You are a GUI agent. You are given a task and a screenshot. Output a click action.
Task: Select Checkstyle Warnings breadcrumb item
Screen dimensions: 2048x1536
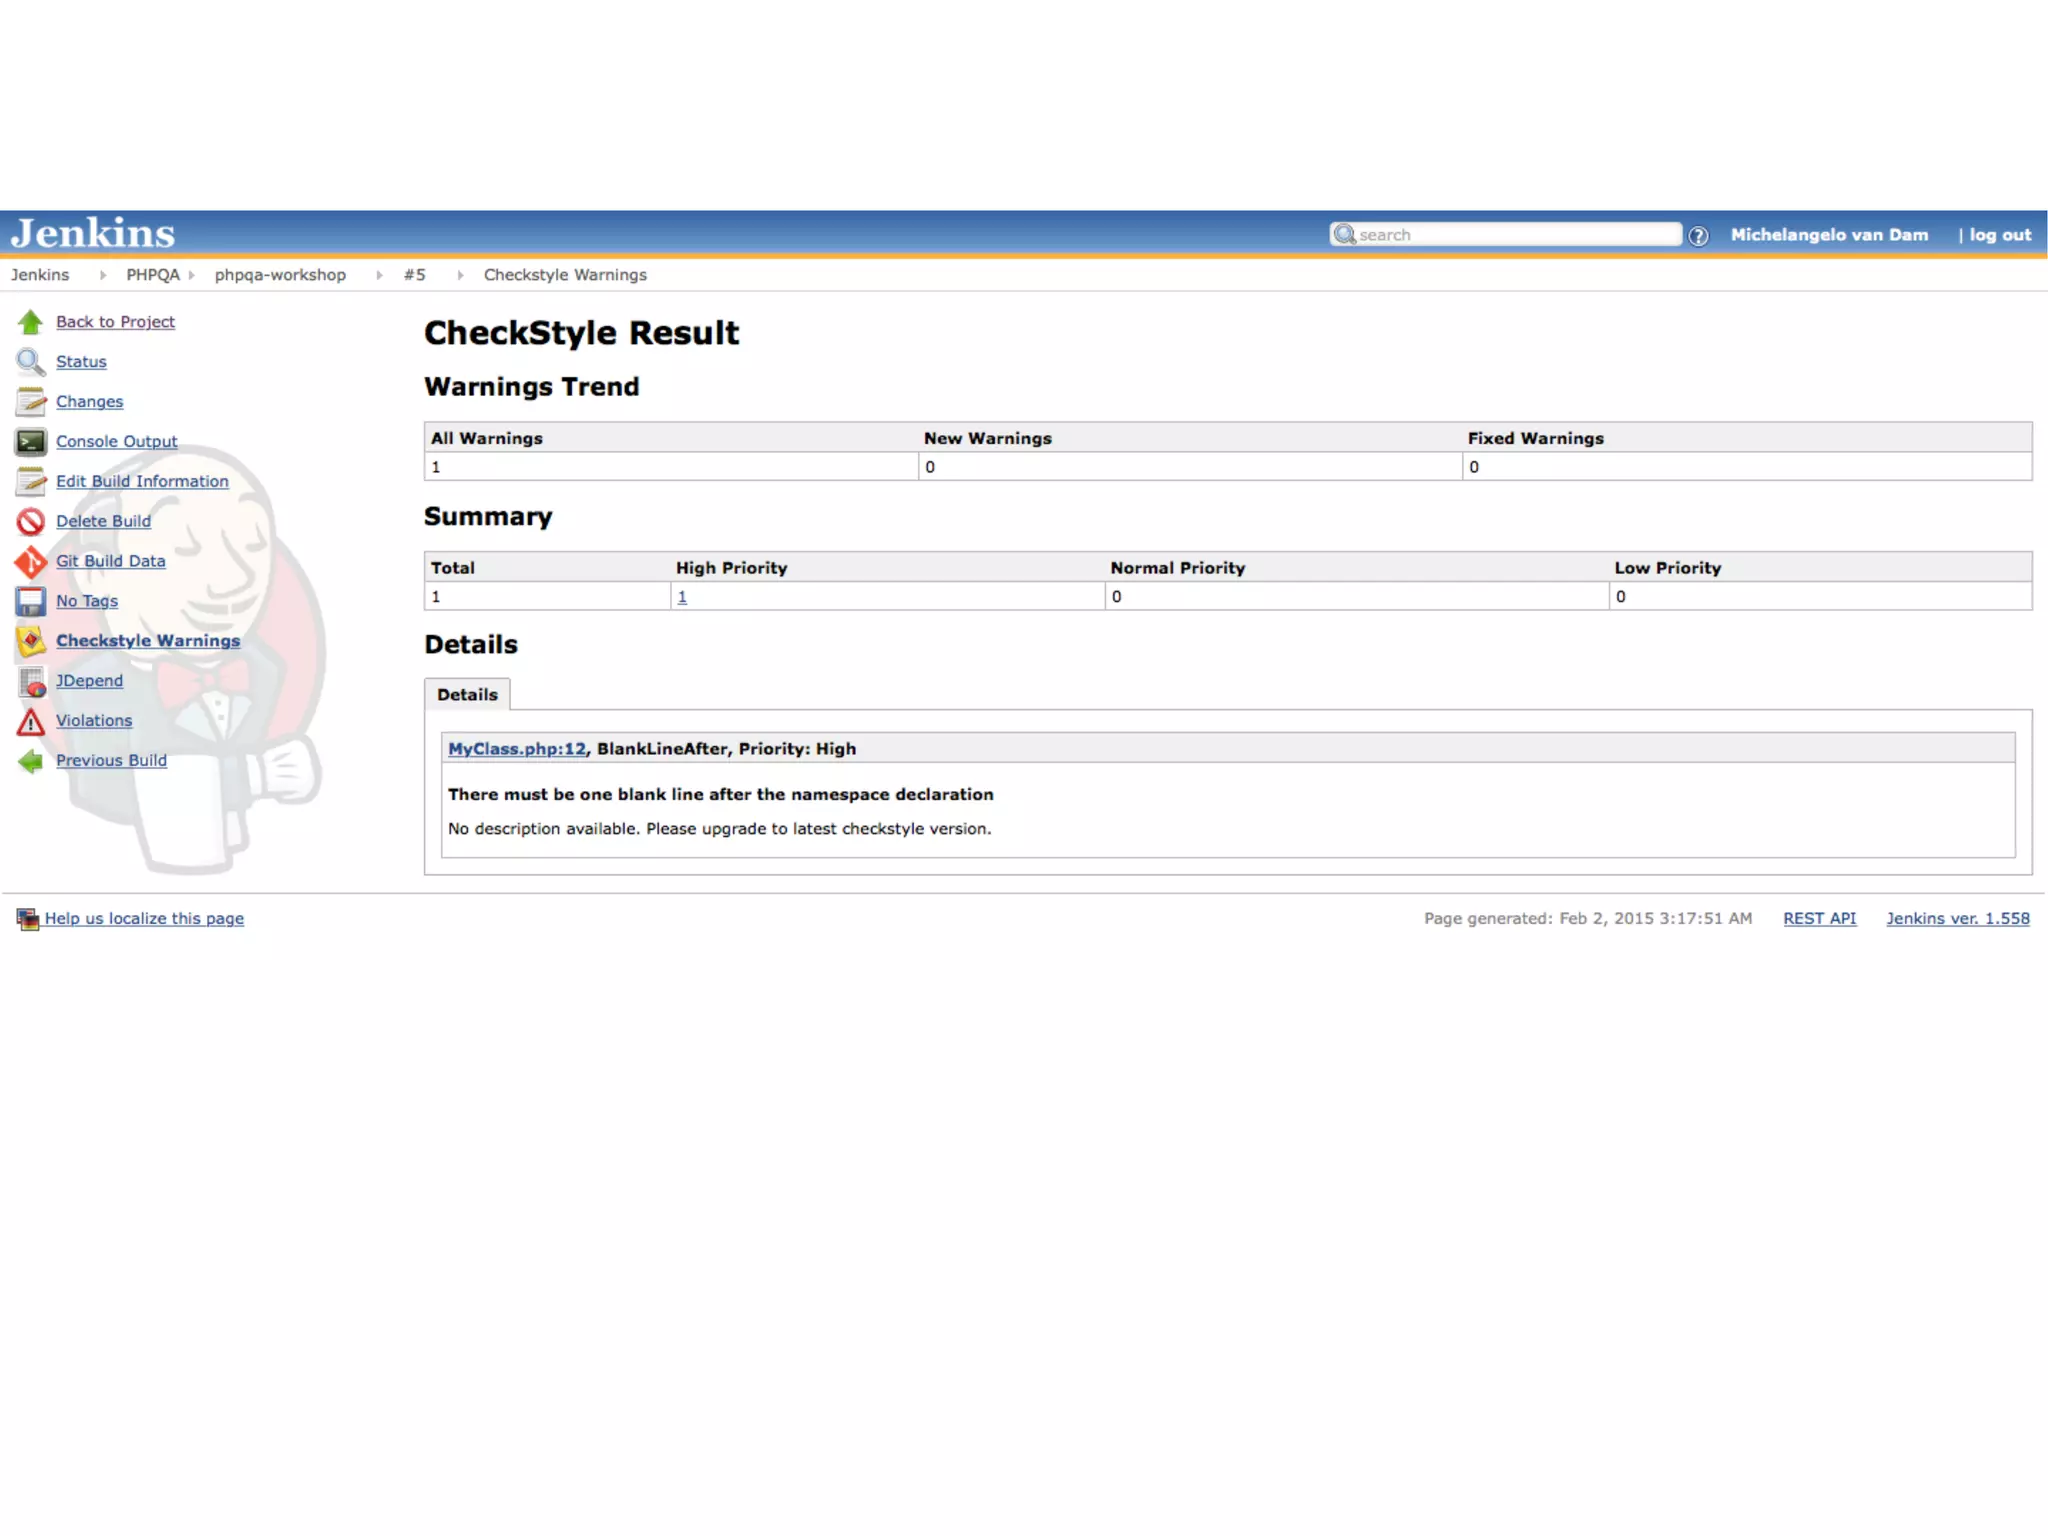click(x=565, y=275)
